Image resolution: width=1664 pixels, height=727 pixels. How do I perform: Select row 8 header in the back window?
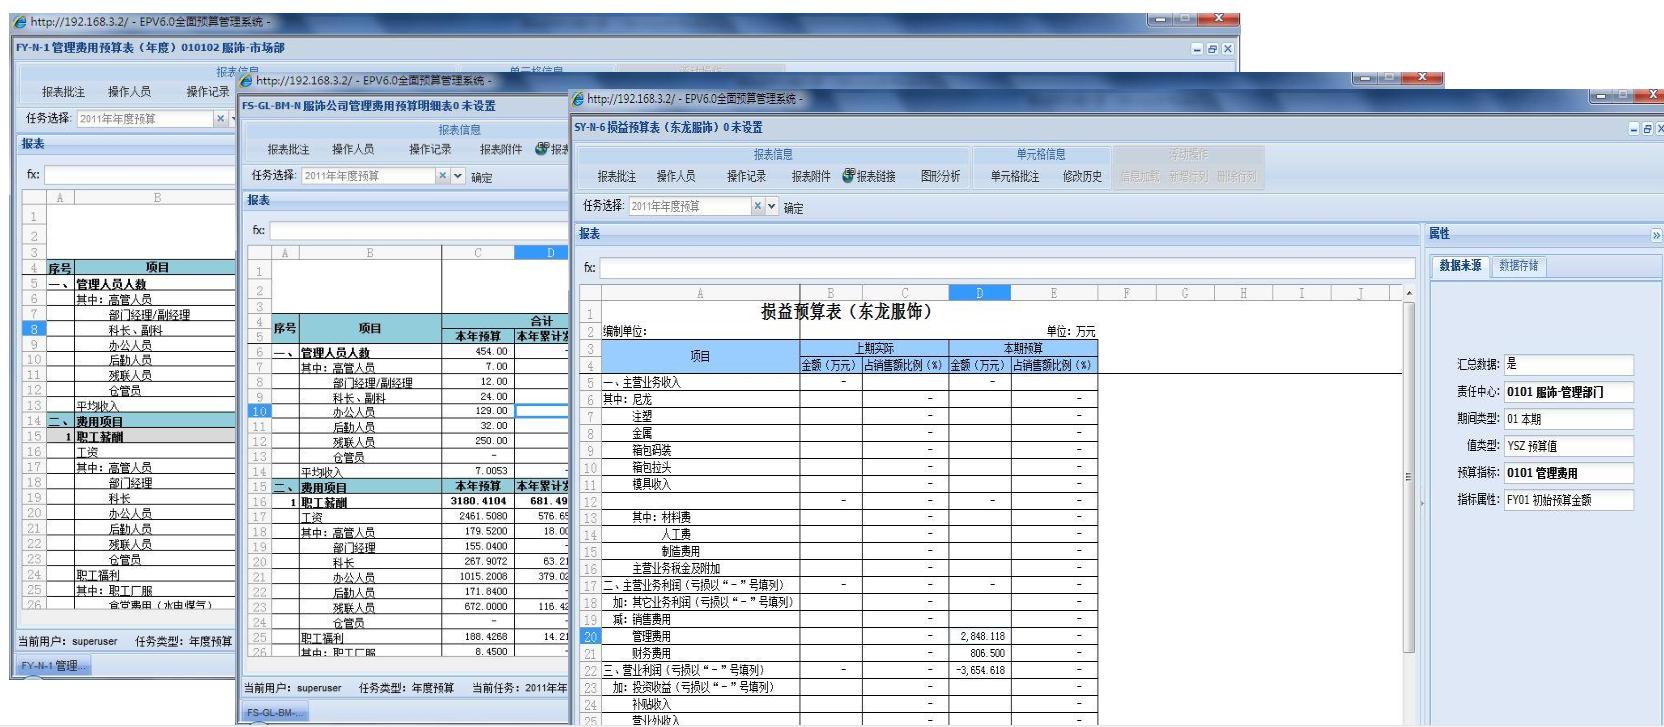[33, 328]
